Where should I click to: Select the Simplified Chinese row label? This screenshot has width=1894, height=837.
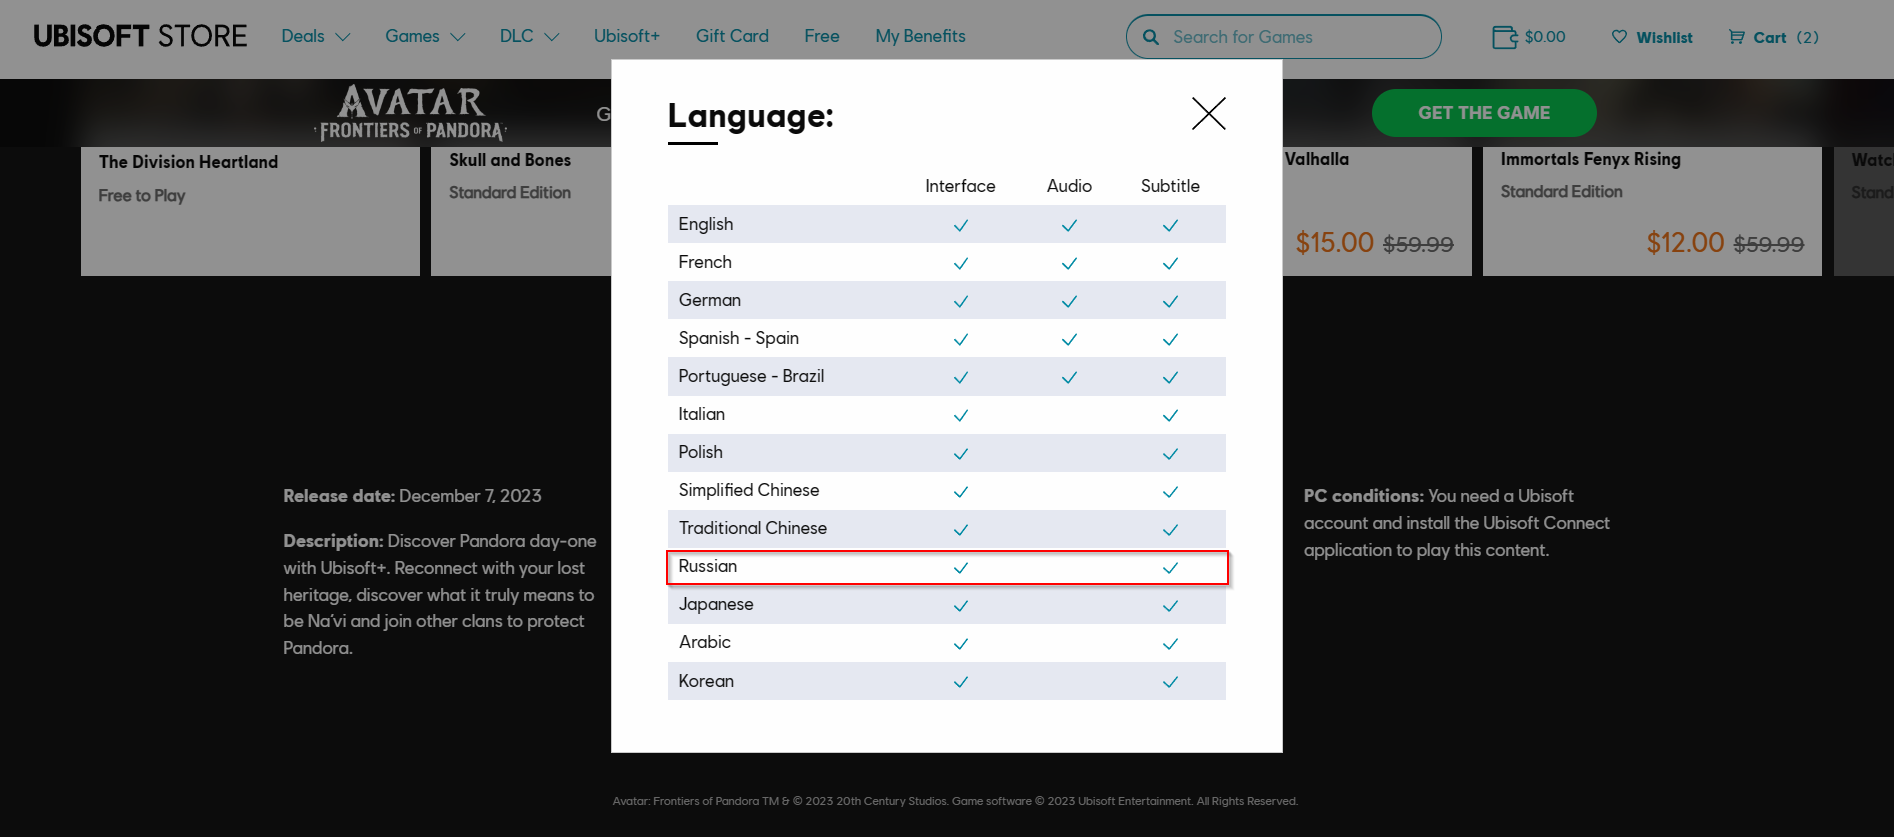pyautogui.click(x=749, y=490)
